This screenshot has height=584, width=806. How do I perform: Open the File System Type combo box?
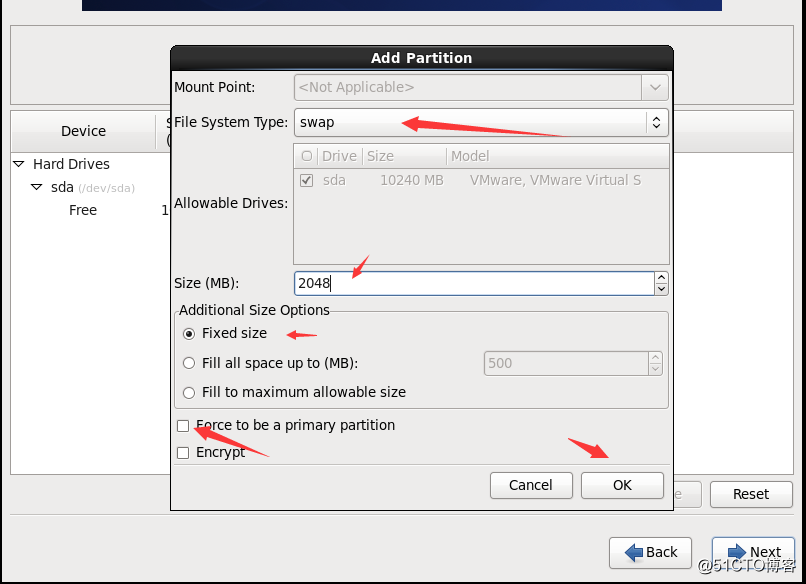click(481, 122)
